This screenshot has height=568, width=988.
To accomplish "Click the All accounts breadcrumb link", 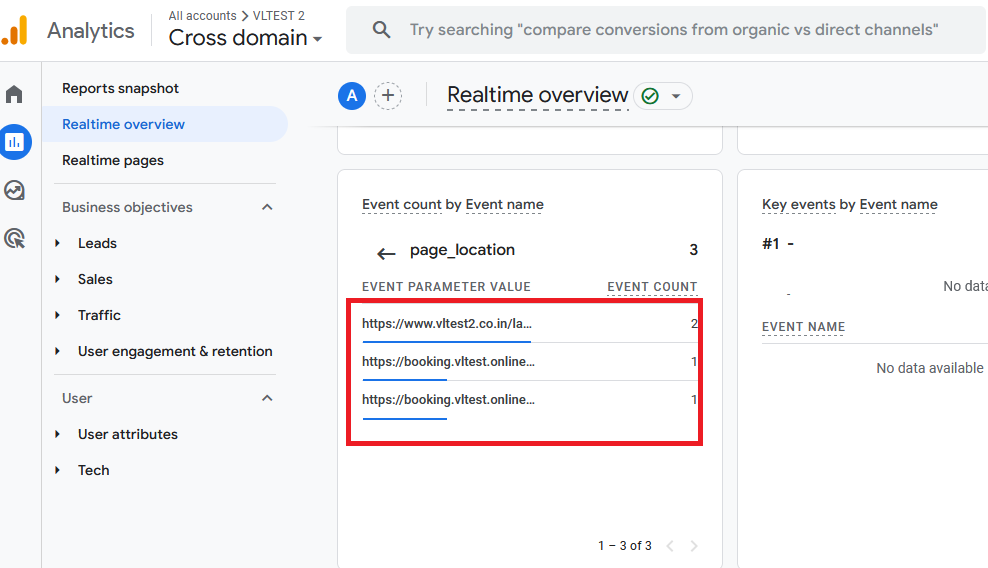I will point(202,15).
